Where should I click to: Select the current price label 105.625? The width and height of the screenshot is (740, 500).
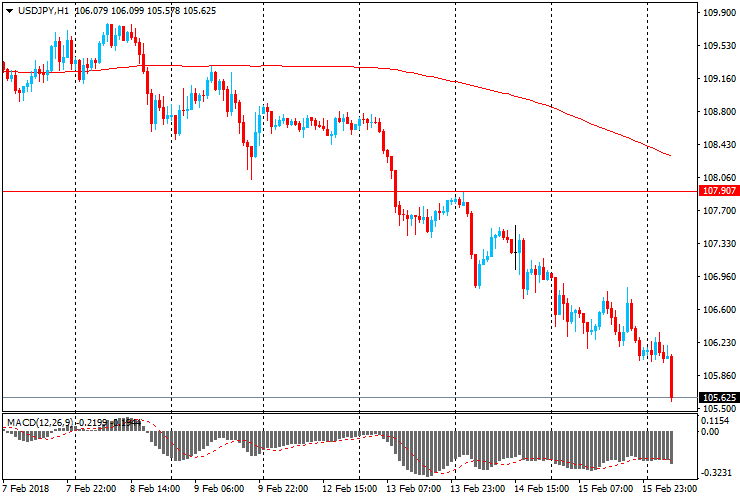click(x=719, y=398)
